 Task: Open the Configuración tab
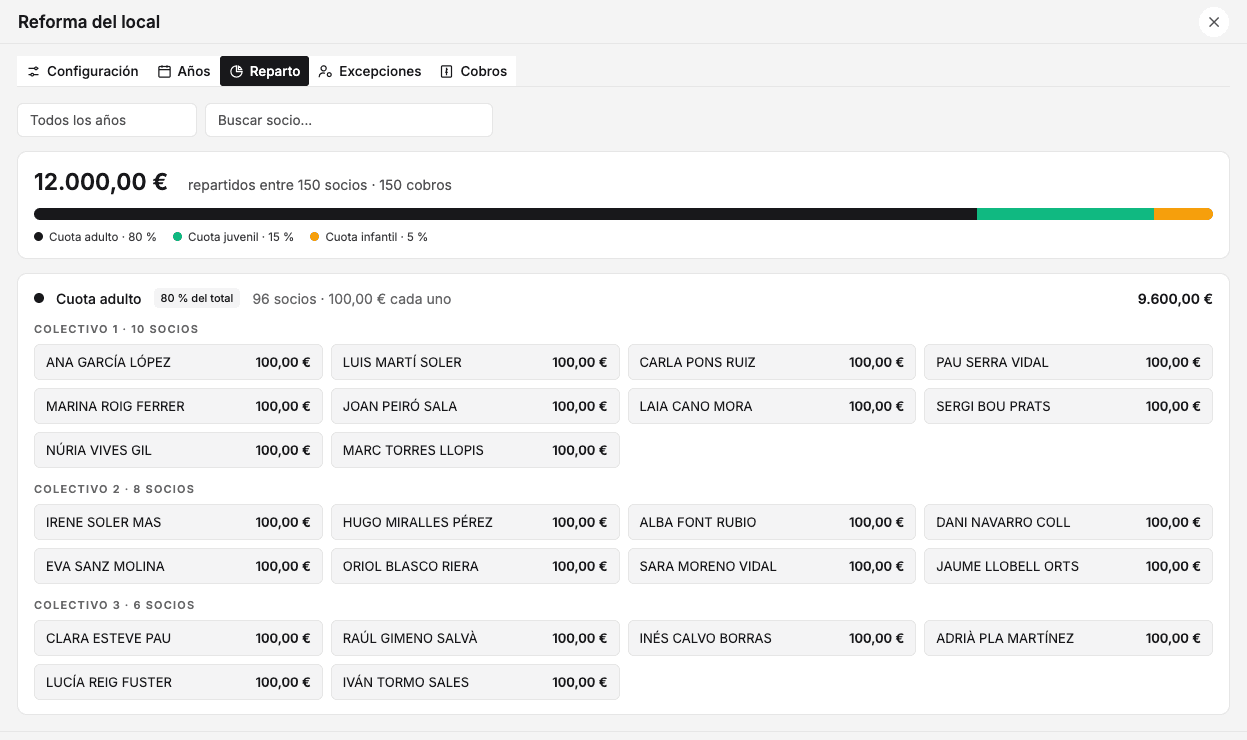pyautogui.click(x=83, y=71)
